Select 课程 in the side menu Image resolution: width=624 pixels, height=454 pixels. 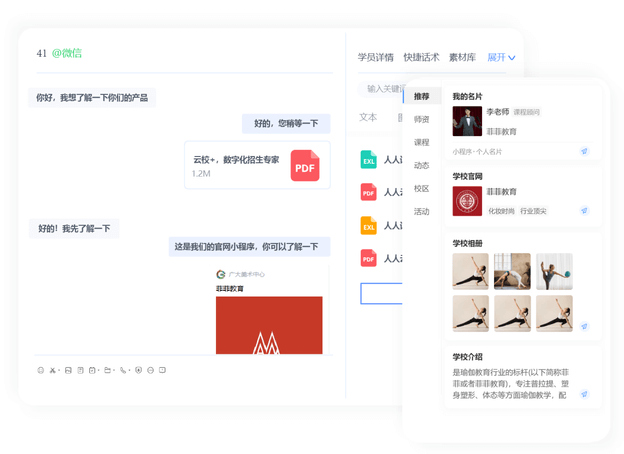point(422,143)
